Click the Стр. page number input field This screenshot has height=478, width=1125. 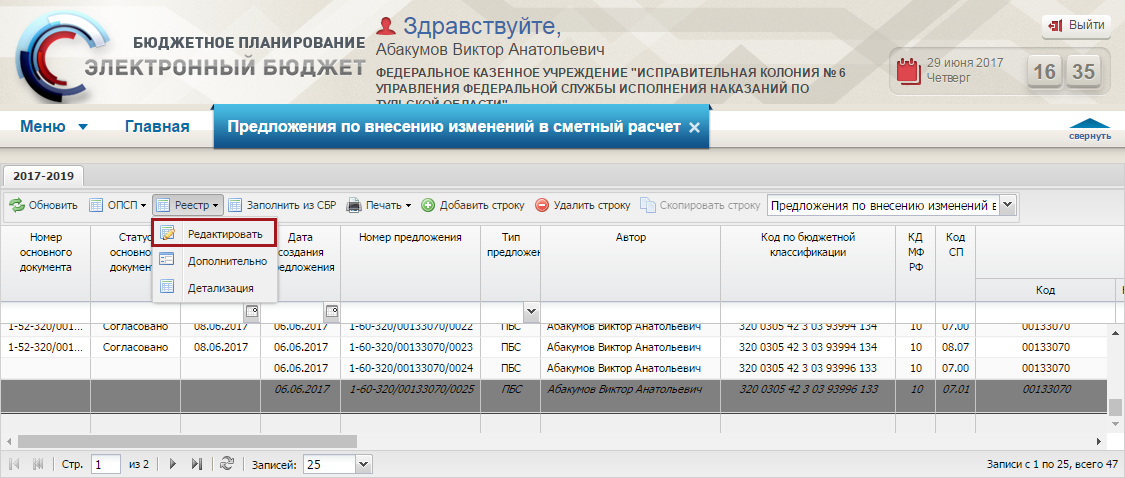pos(105,464)
